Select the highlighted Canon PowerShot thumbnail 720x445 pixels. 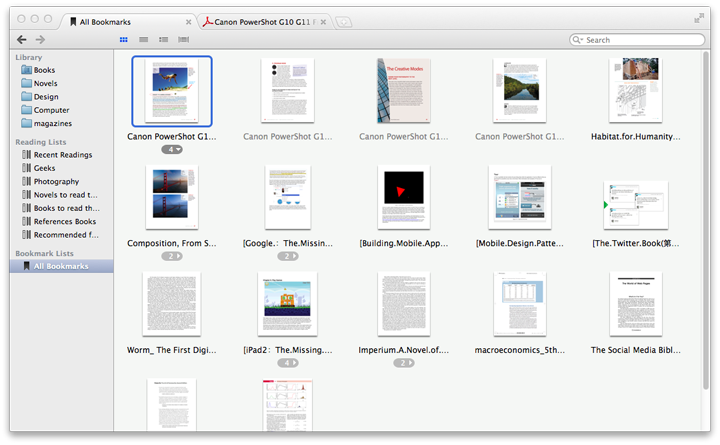(172, 91)
